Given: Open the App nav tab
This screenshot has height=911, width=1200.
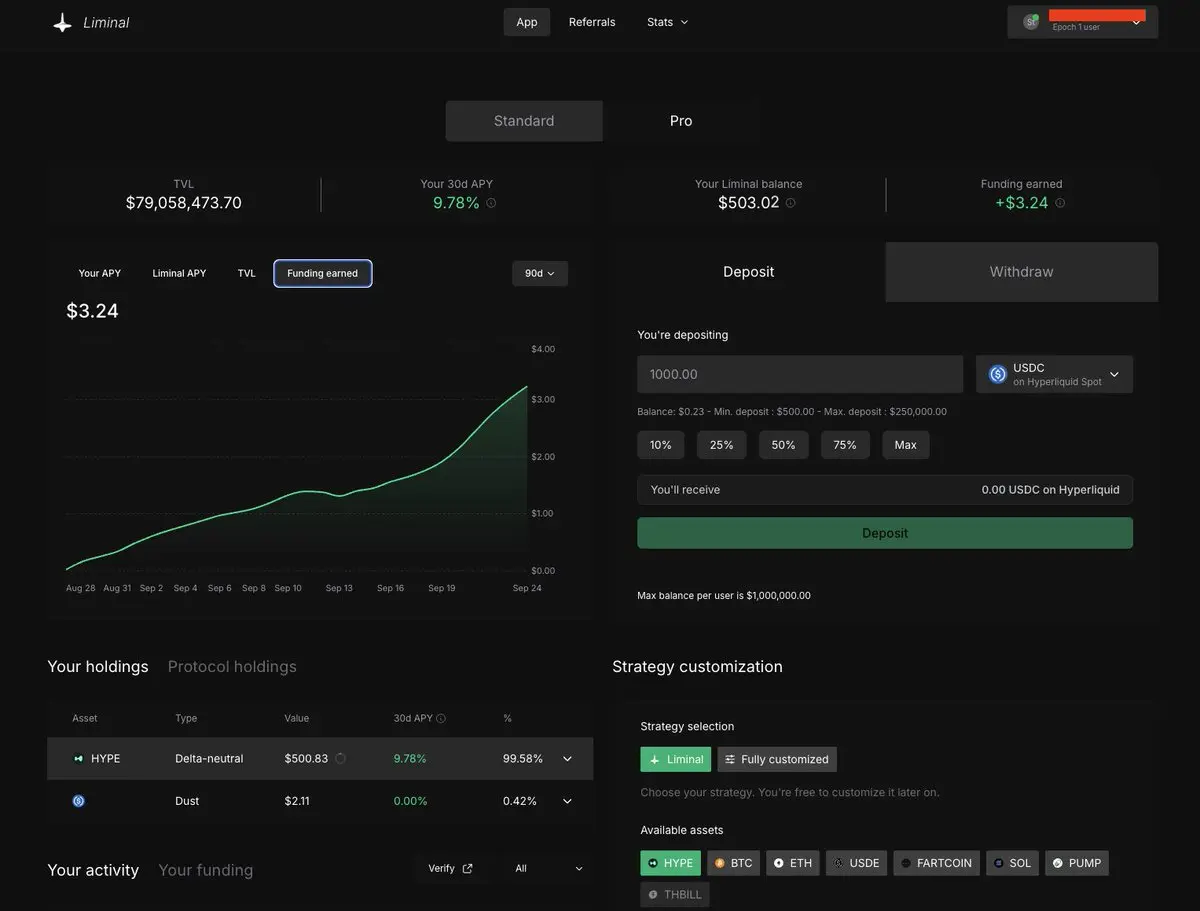Looking at the screenshot, I should (x=527, y=22).
